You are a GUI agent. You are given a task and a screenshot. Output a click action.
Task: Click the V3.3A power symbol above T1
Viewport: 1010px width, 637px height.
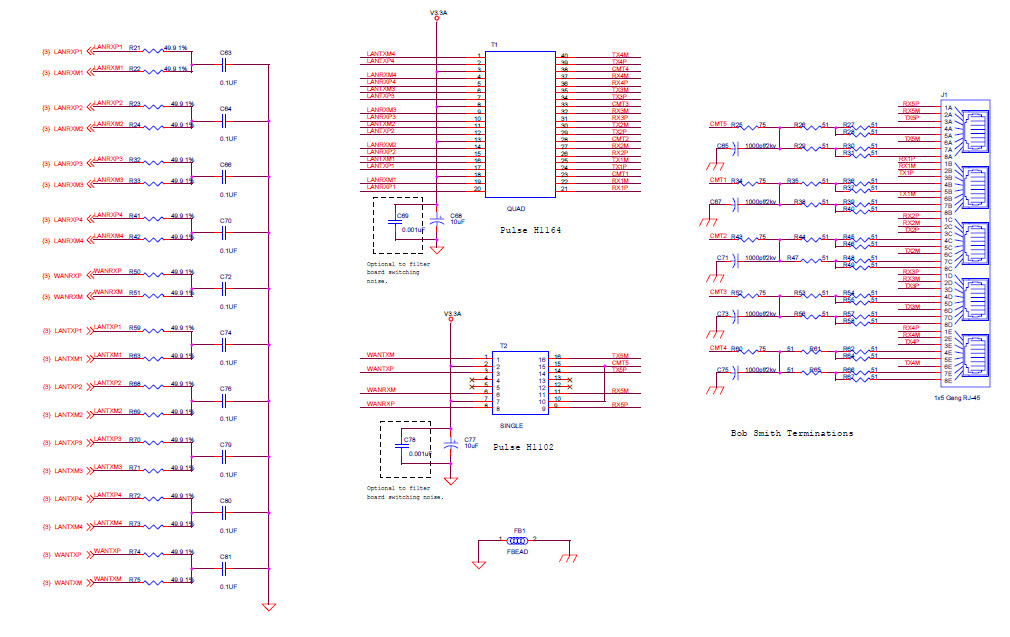[437, 15]
